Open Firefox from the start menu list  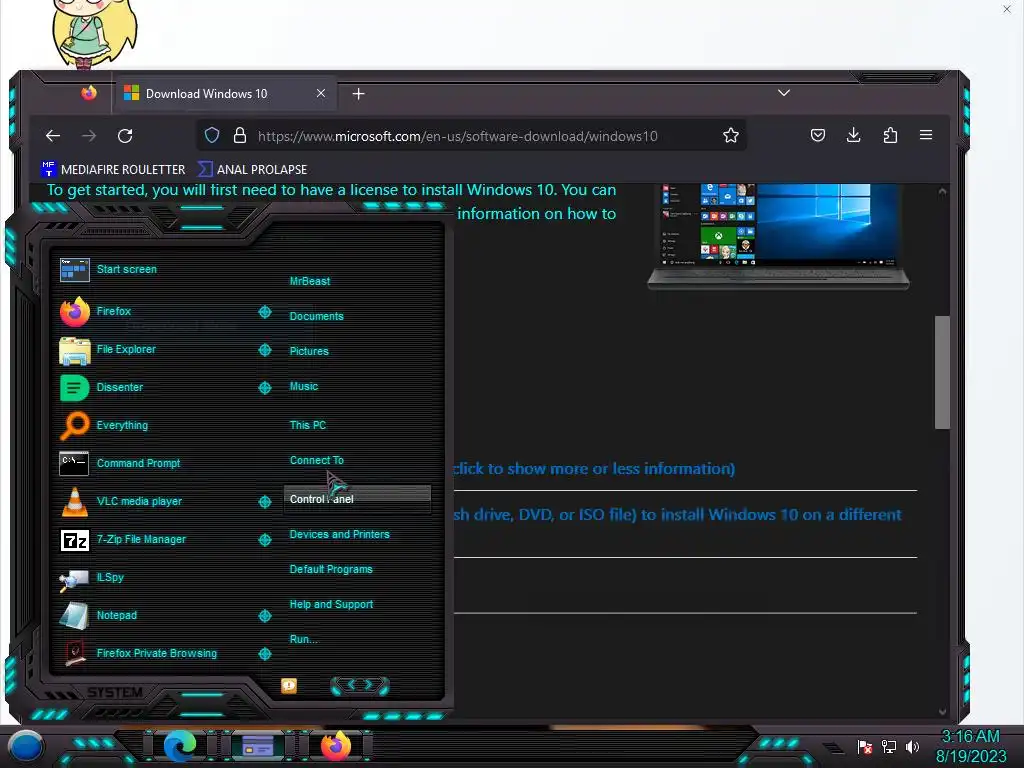coord(114,312)
